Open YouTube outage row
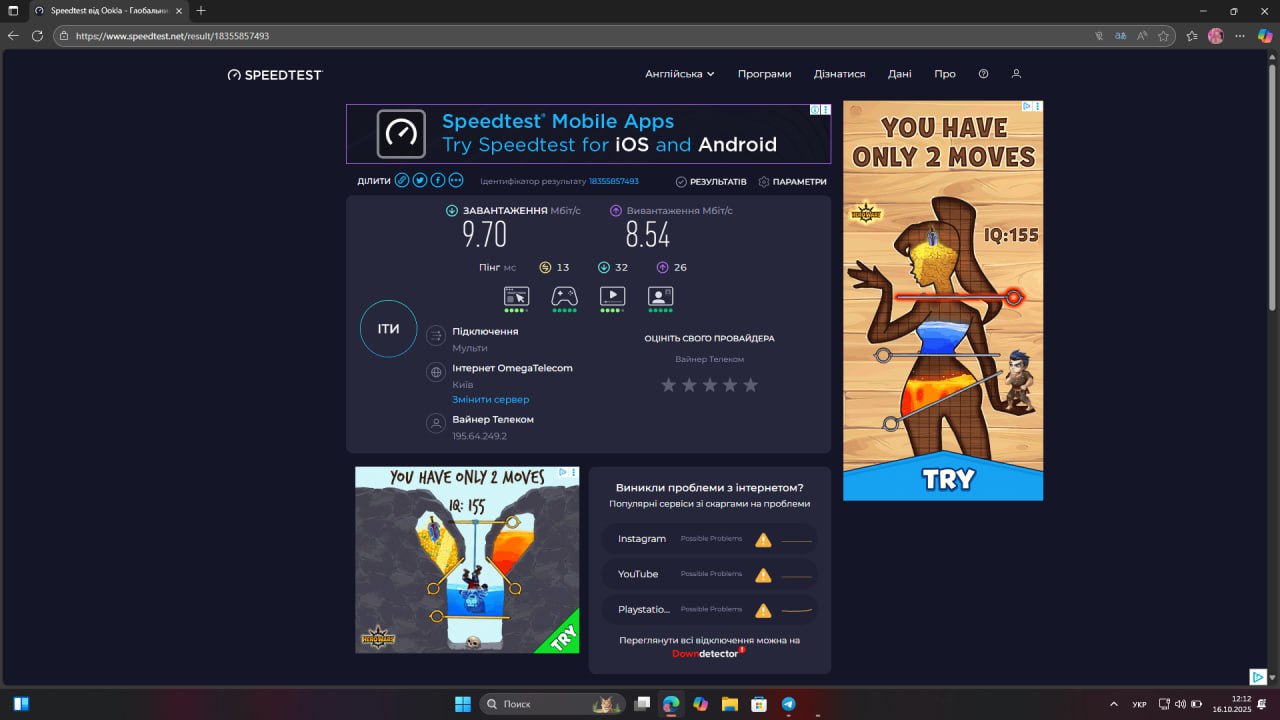 (x=710, y=574)
